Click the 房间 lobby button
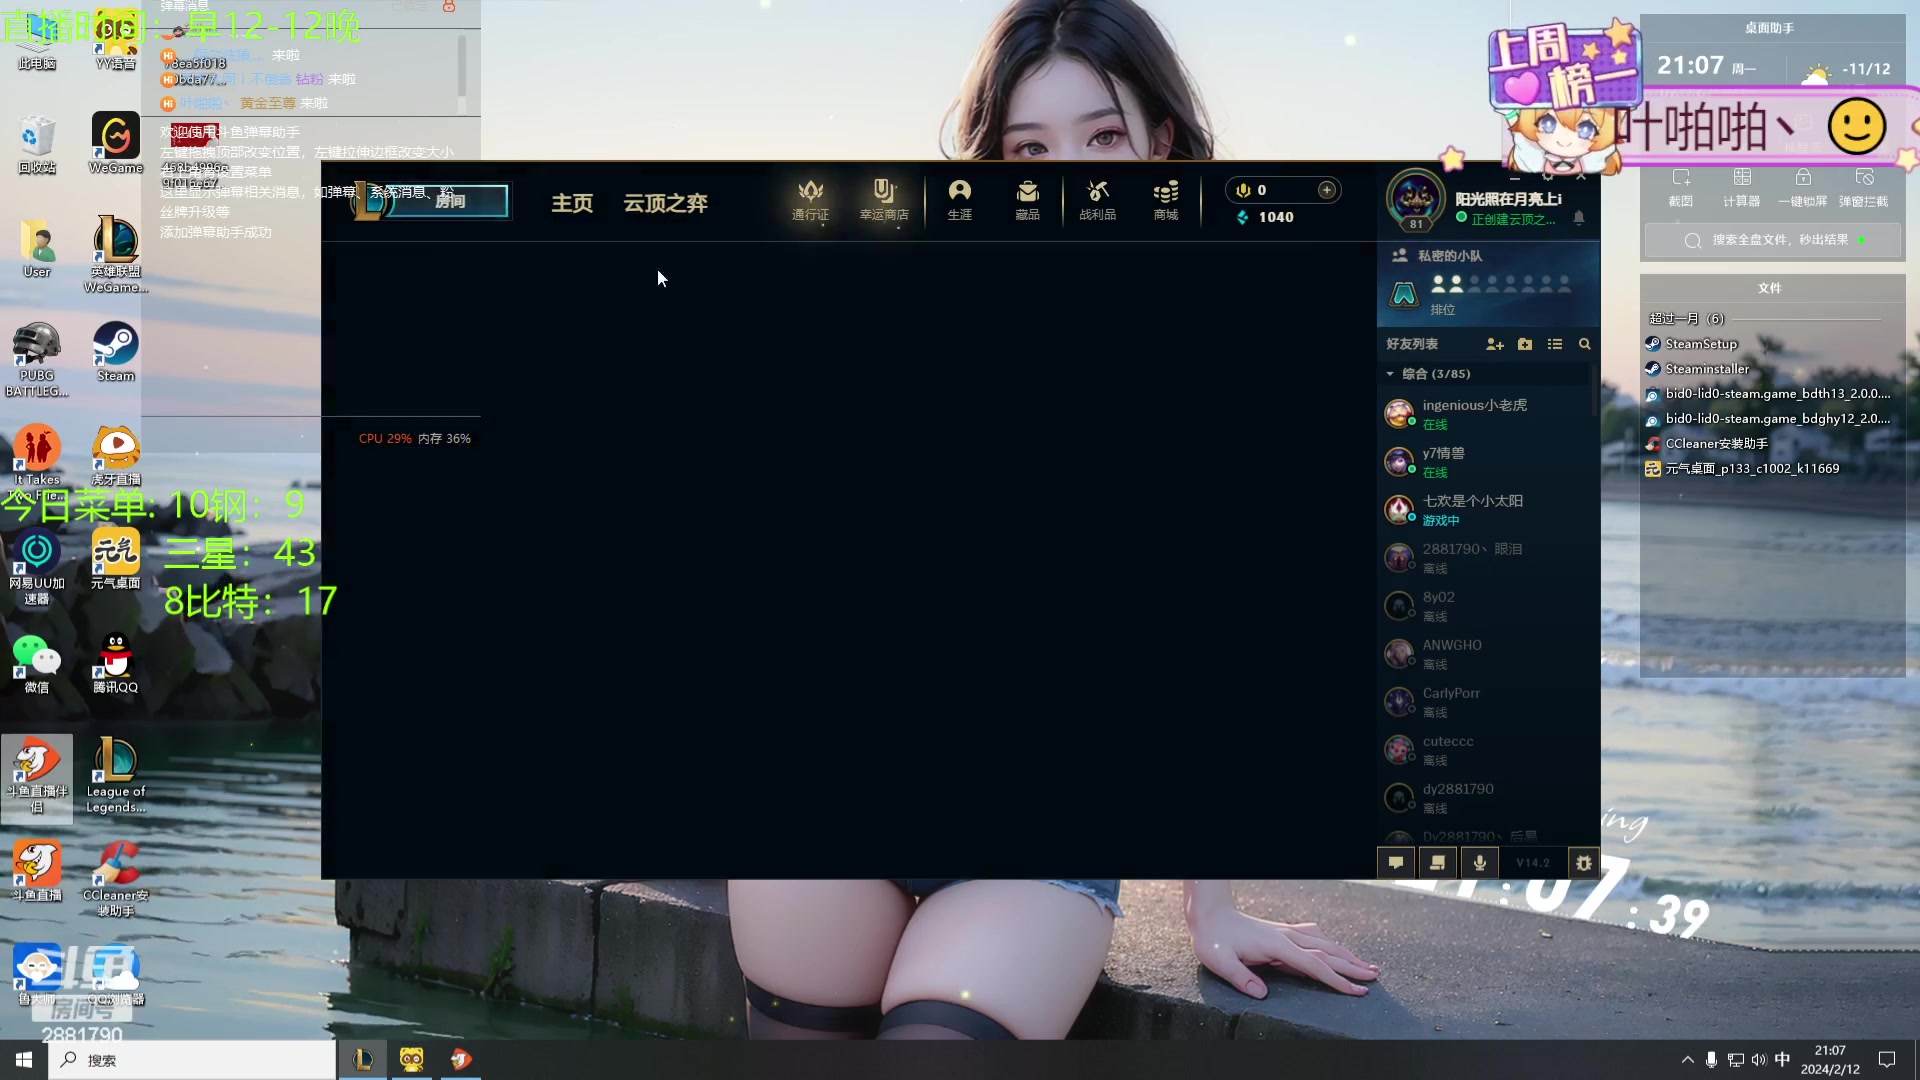Viewport: 1920px width, 1080px height. click(x=449, y=201)
